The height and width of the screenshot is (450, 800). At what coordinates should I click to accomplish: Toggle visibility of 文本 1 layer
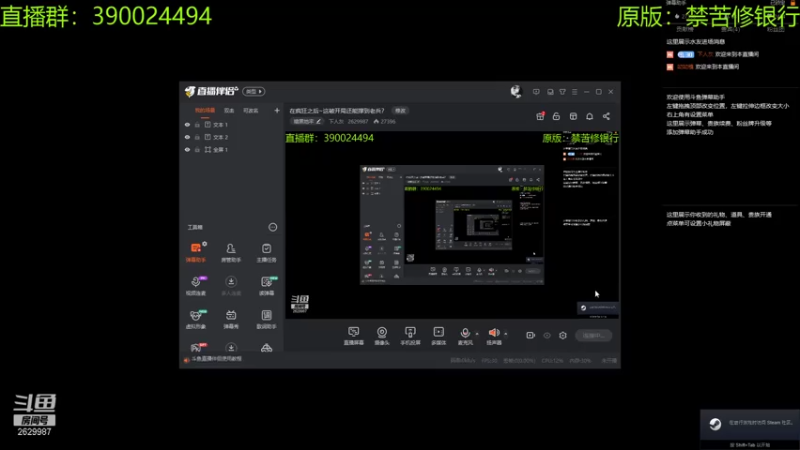tap(187, 124)
